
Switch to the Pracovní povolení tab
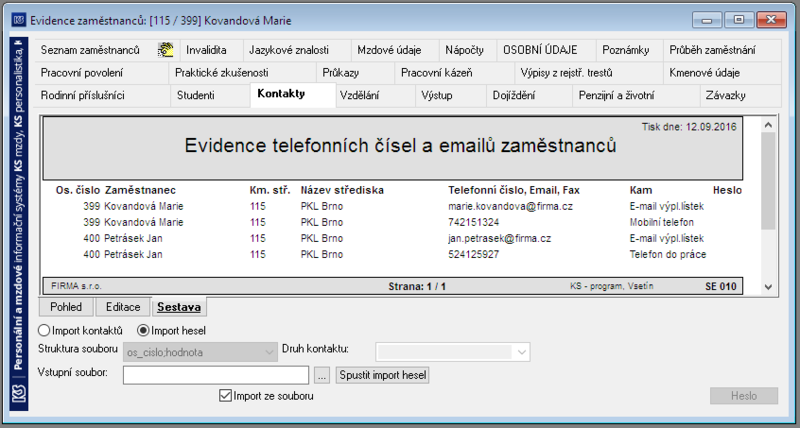(x=102, y=73)
